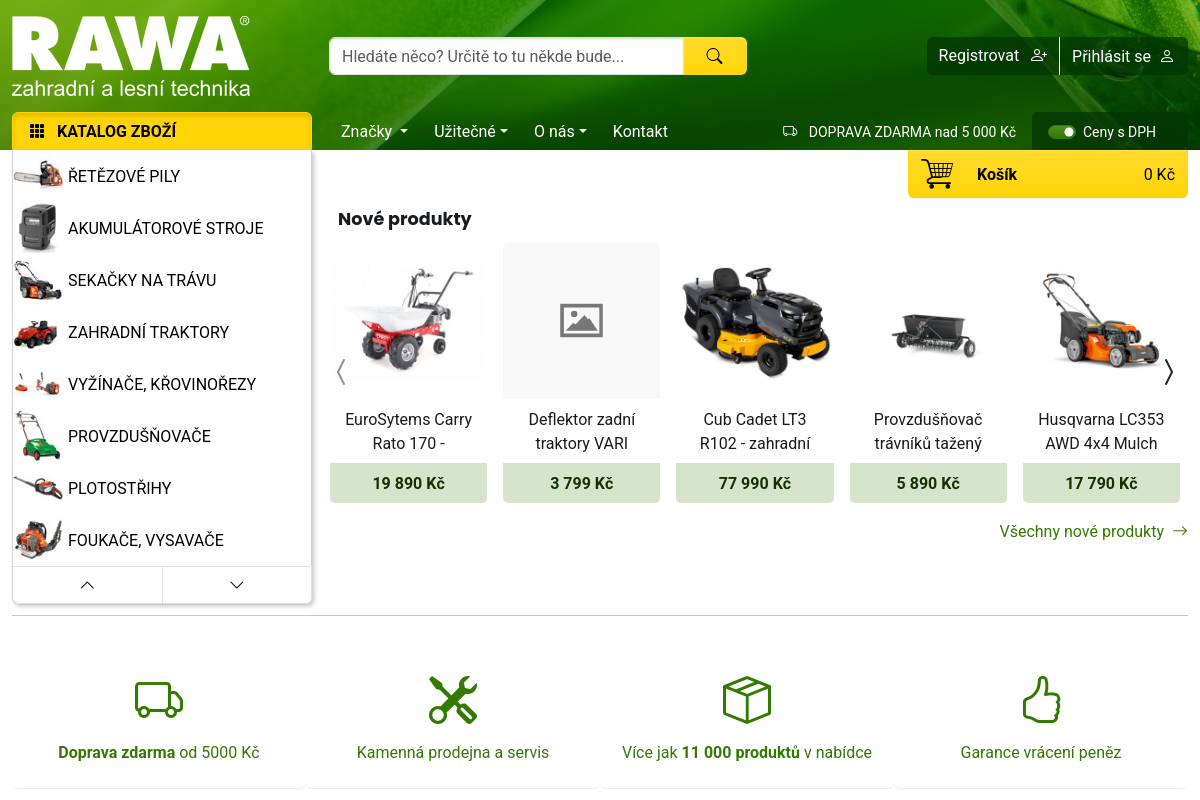Open the Kontakt menu item
The height and width of the screenshot is (800, 1200).
pyautogui.click(x=640, y=131)
